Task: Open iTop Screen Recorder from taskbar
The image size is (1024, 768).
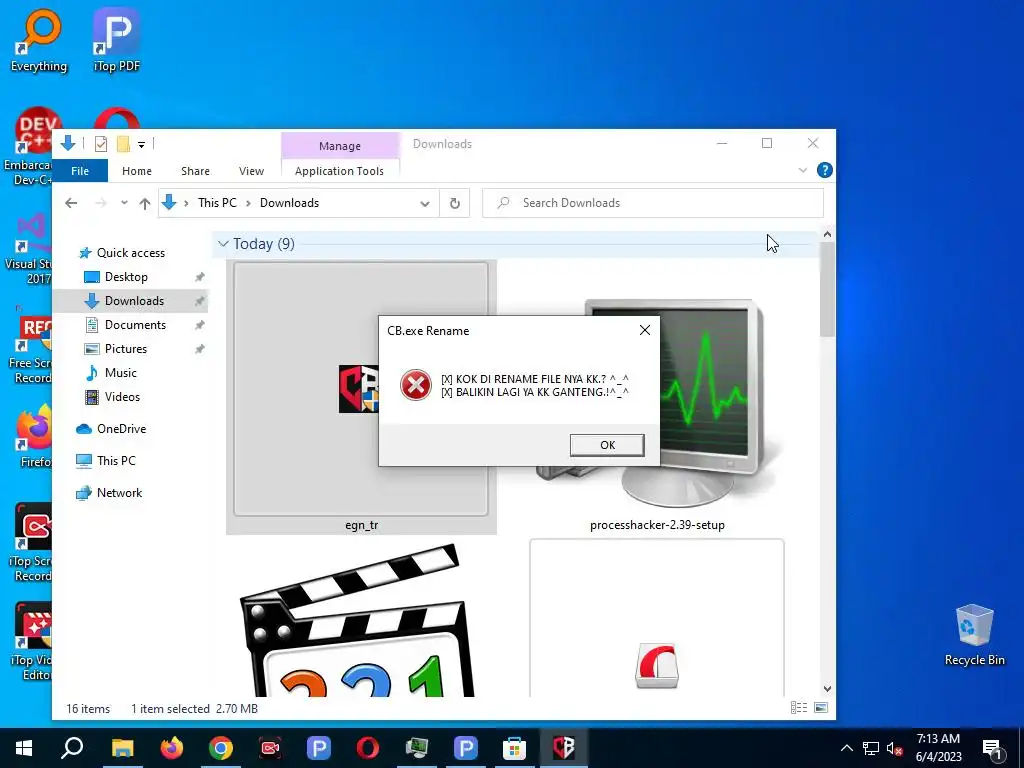Action: 270,748
